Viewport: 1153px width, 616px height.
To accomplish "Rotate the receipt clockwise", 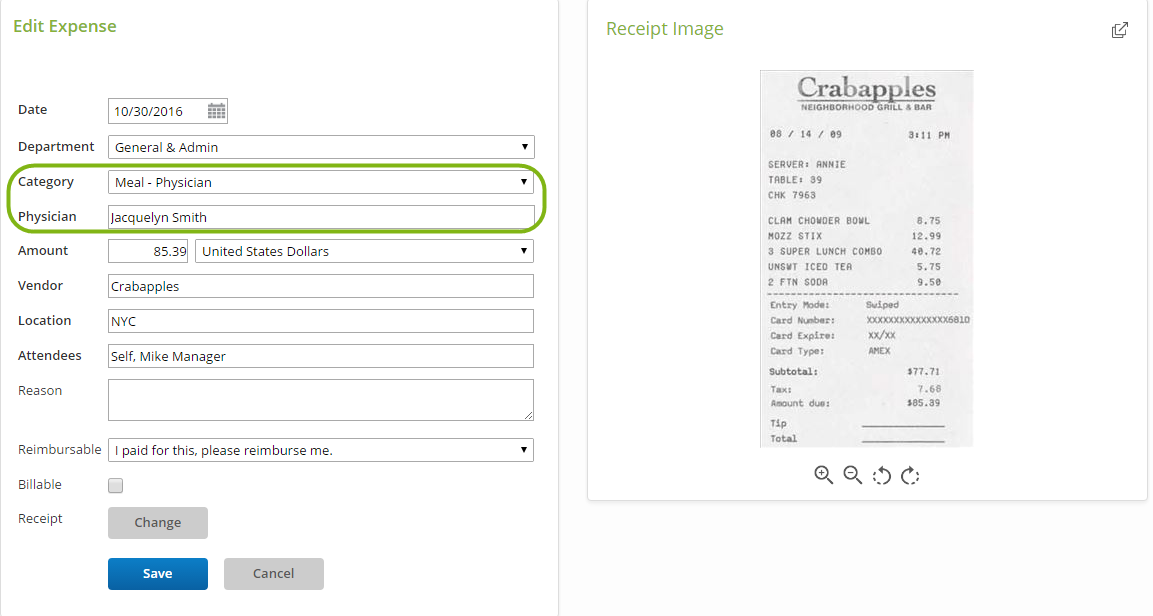I will click(910, 475).
